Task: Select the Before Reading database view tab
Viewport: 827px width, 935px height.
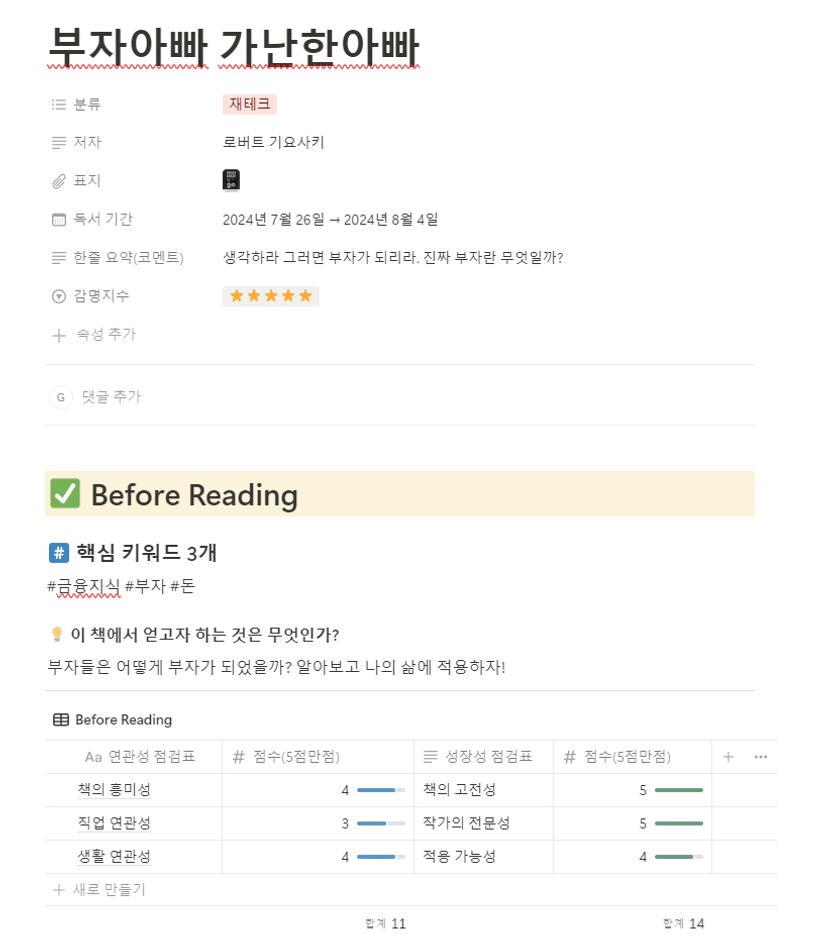Action: pyautogui.click(x=113, y=720)
